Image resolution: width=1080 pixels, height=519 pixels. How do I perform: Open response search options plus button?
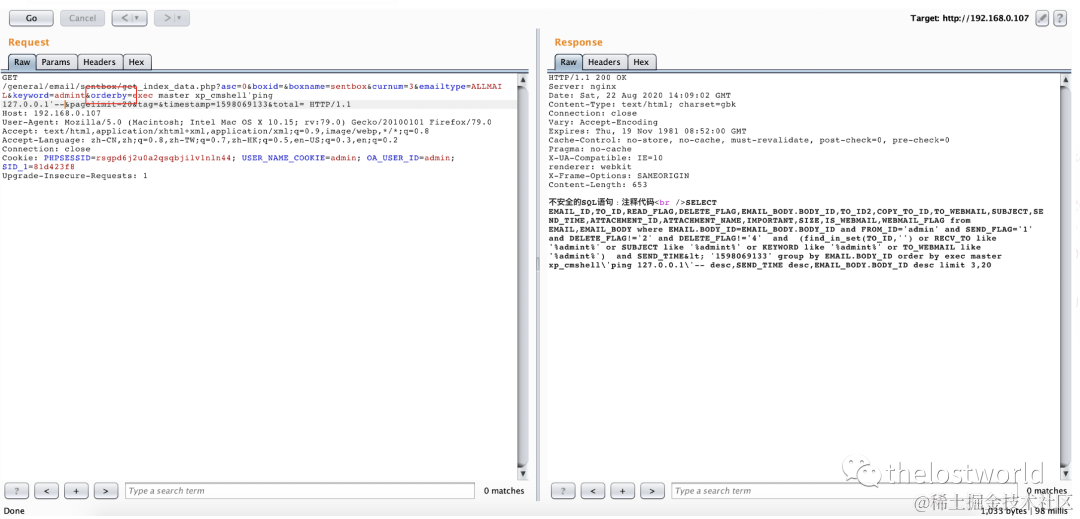click(623, 491)
